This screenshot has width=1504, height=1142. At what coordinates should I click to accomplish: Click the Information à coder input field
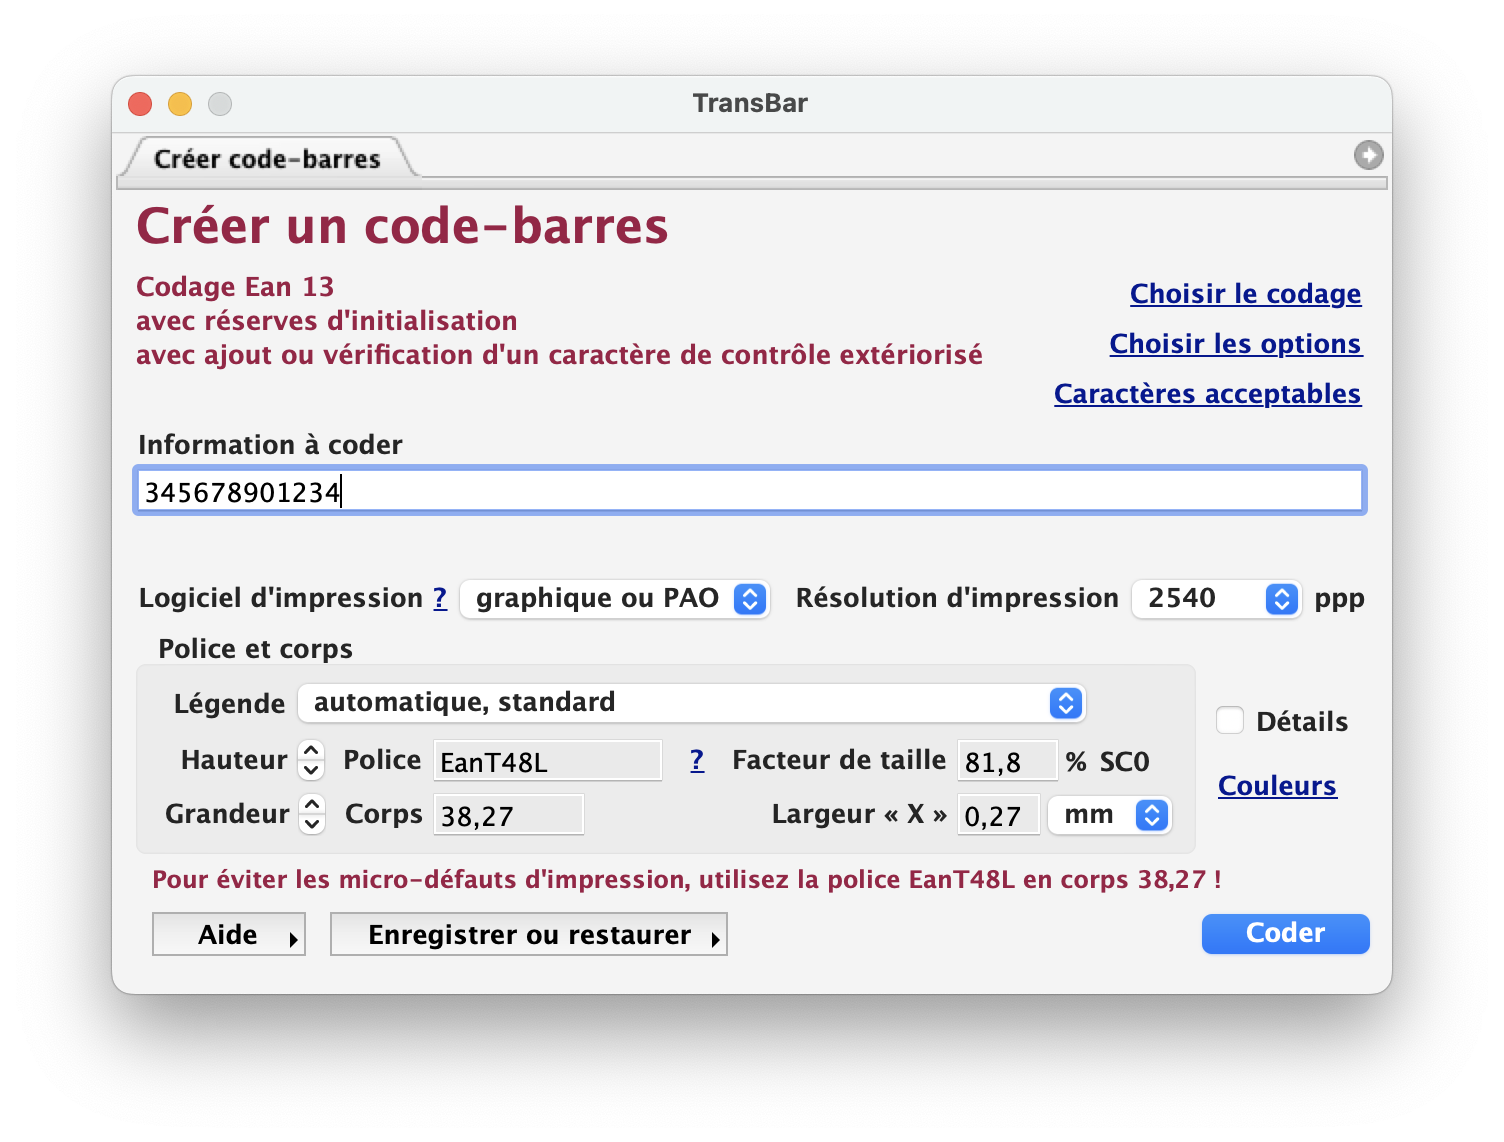[750, 491]
